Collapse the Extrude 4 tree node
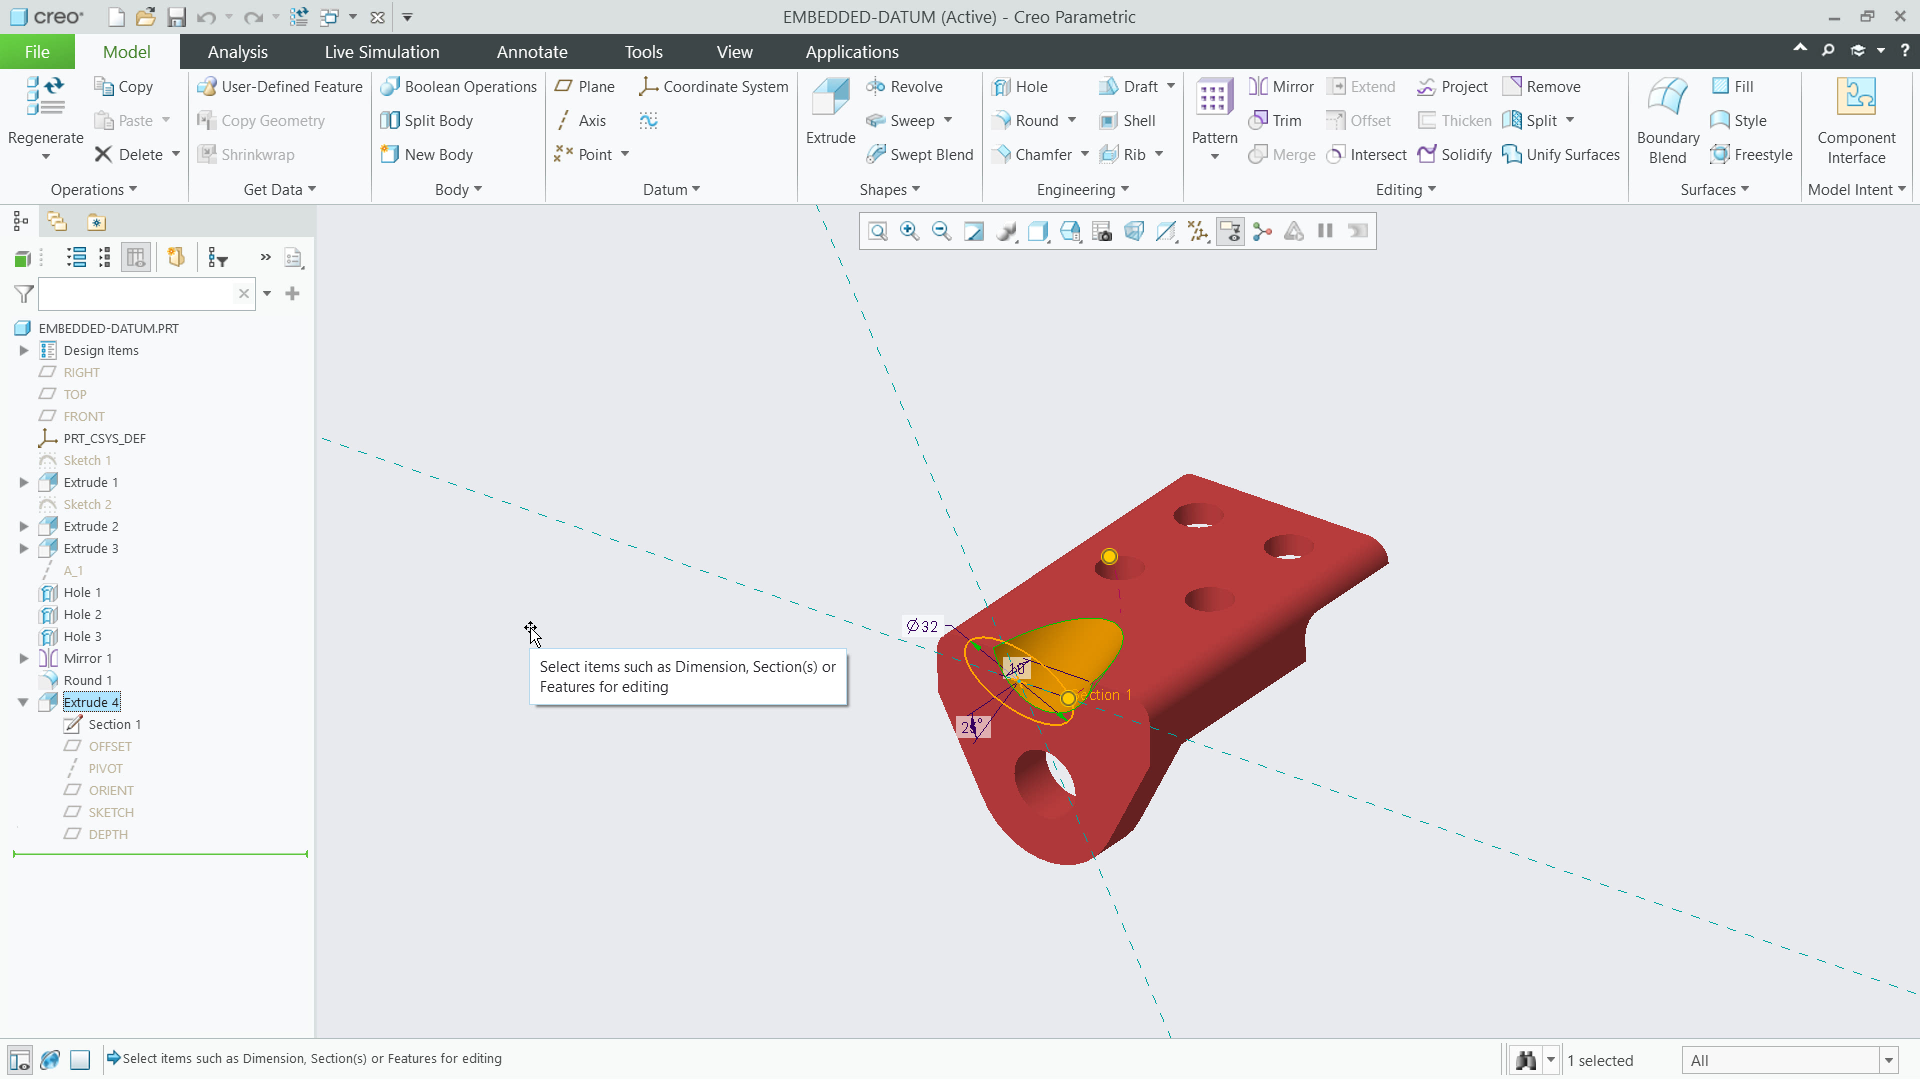Image resolution: width=1920 pixels, height=1080 pixels. coord(23,703)
